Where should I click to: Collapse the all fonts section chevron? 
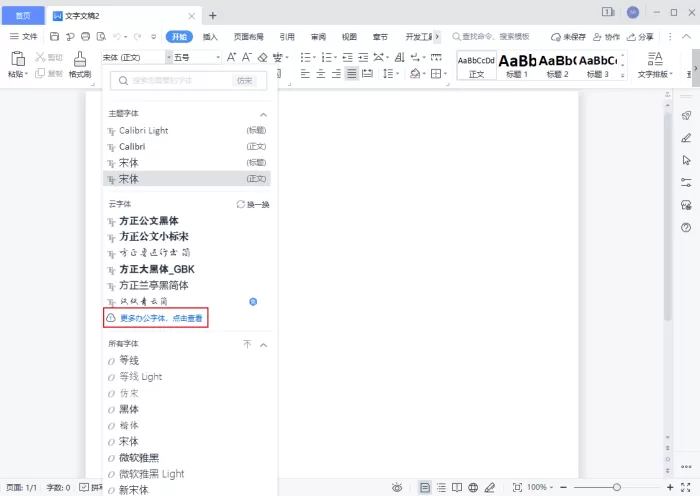tap(263, 345)
